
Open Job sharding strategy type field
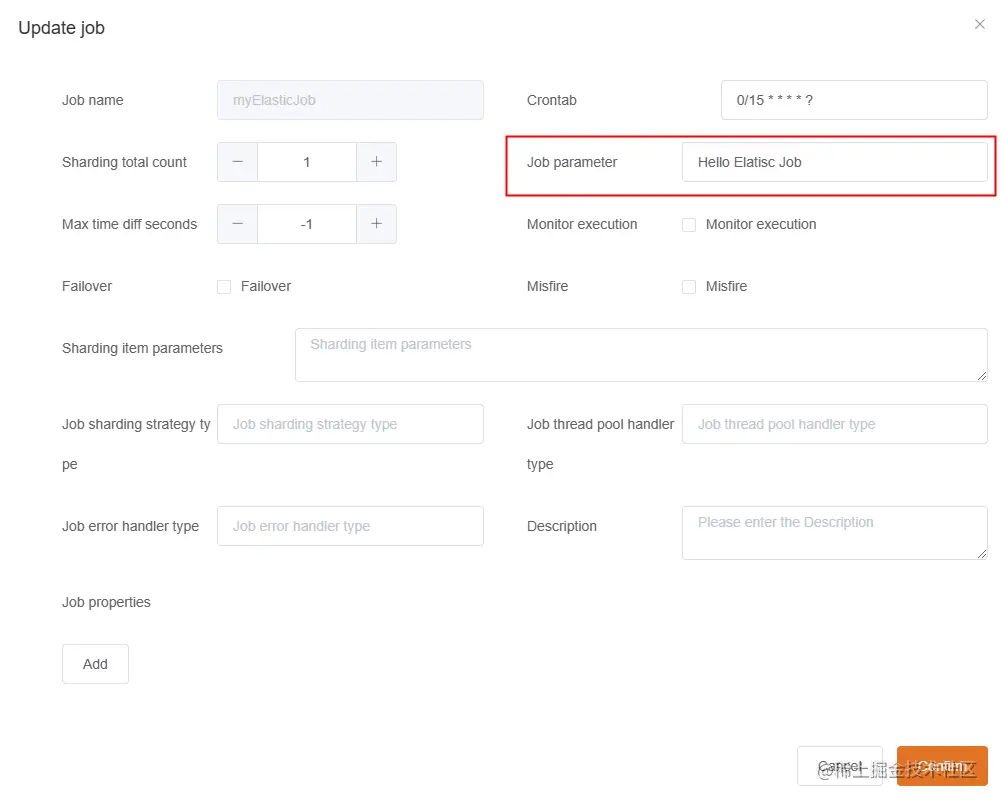point(350,424)
